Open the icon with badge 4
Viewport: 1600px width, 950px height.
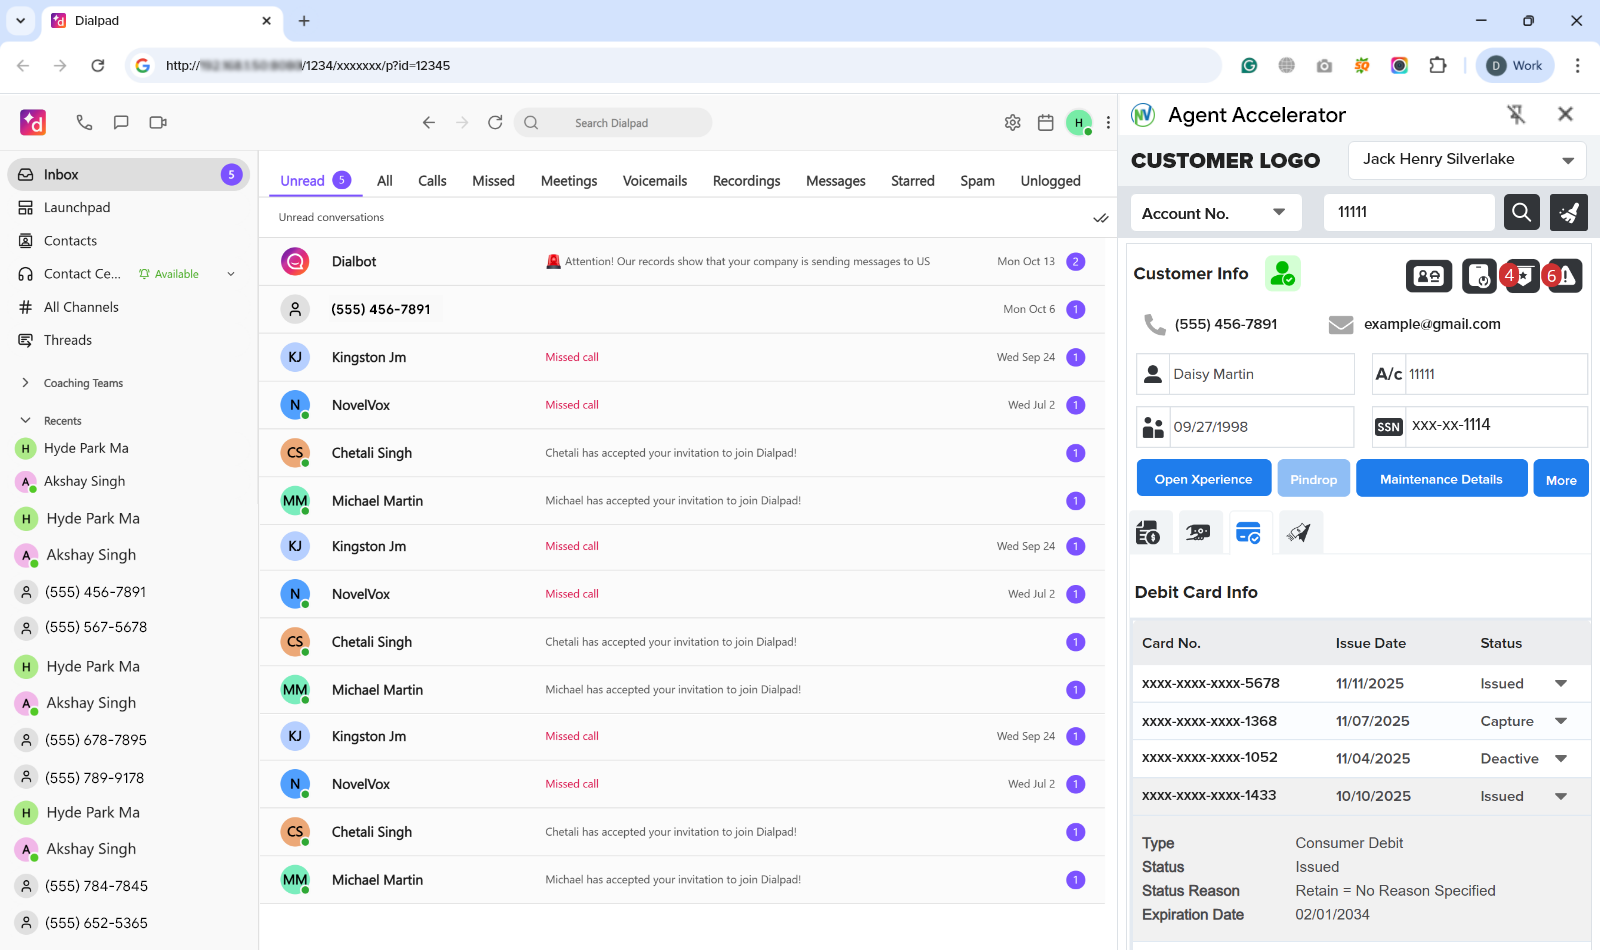(x=1520, y=276)
